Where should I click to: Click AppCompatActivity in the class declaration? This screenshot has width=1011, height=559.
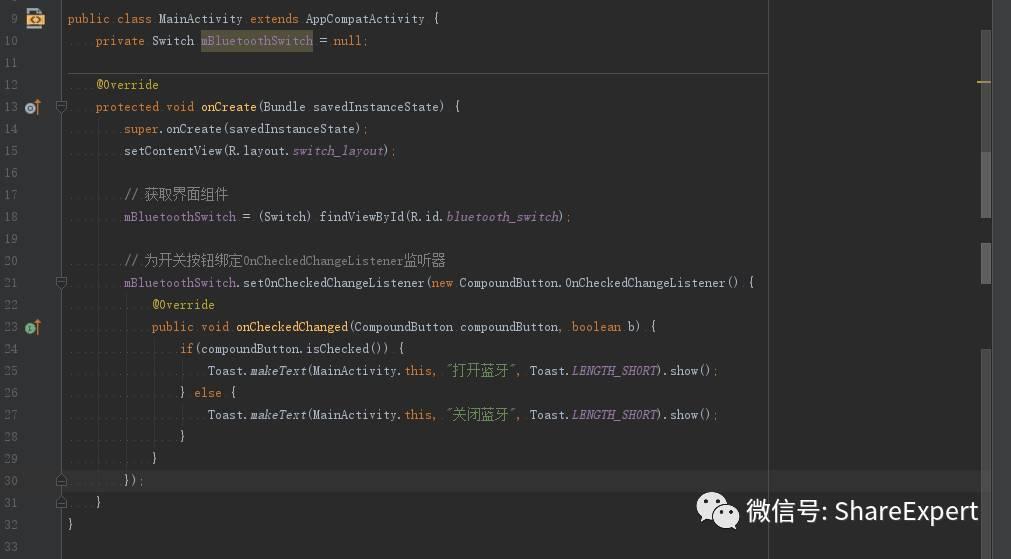pyautogui.click(x=365, y=19)
